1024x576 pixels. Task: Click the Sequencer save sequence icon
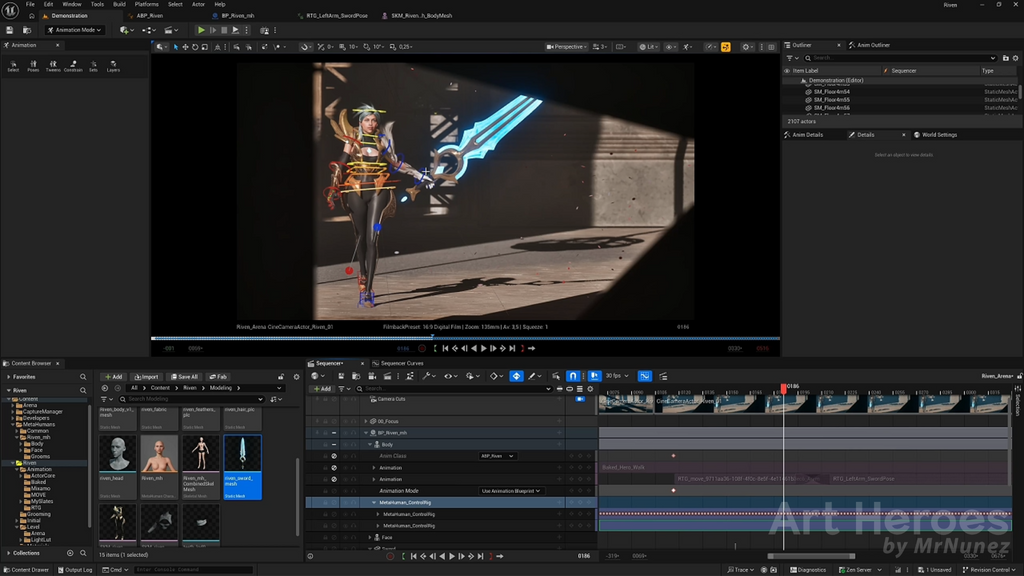341,376
